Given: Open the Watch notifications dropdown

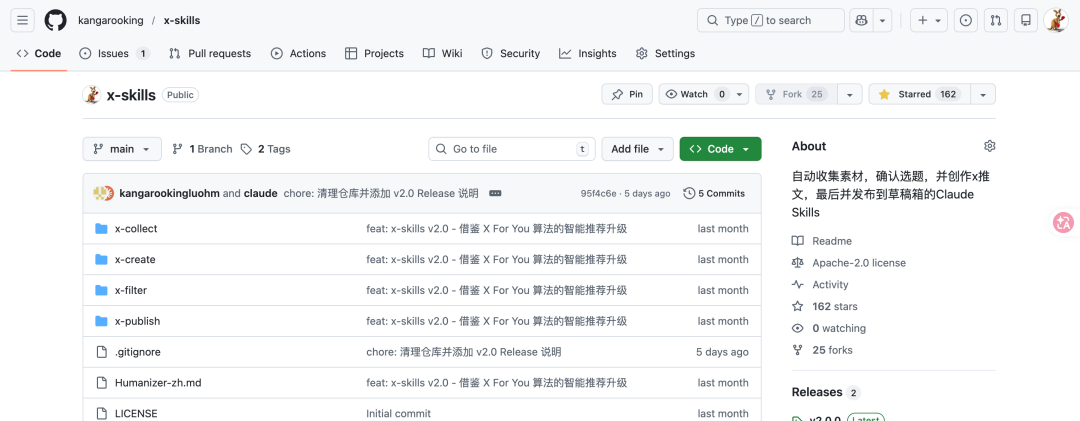Looking at the screenshot, I should coord(703,94).
